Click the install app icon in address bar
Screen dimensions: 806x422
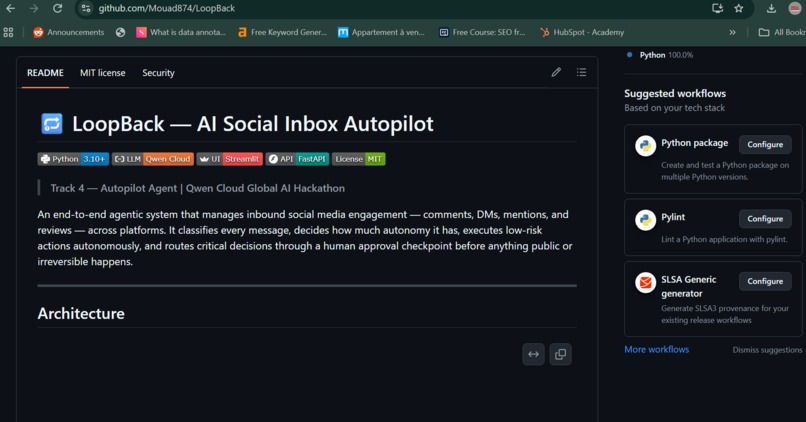(717, 8)
